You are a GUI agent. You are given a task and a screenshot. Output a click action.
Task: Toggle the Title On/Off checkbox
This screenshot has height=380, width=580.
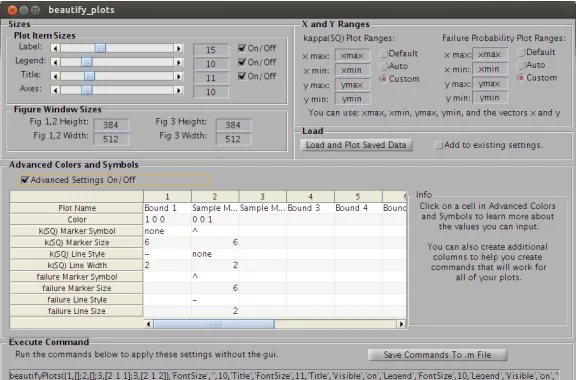click(242, 76)
